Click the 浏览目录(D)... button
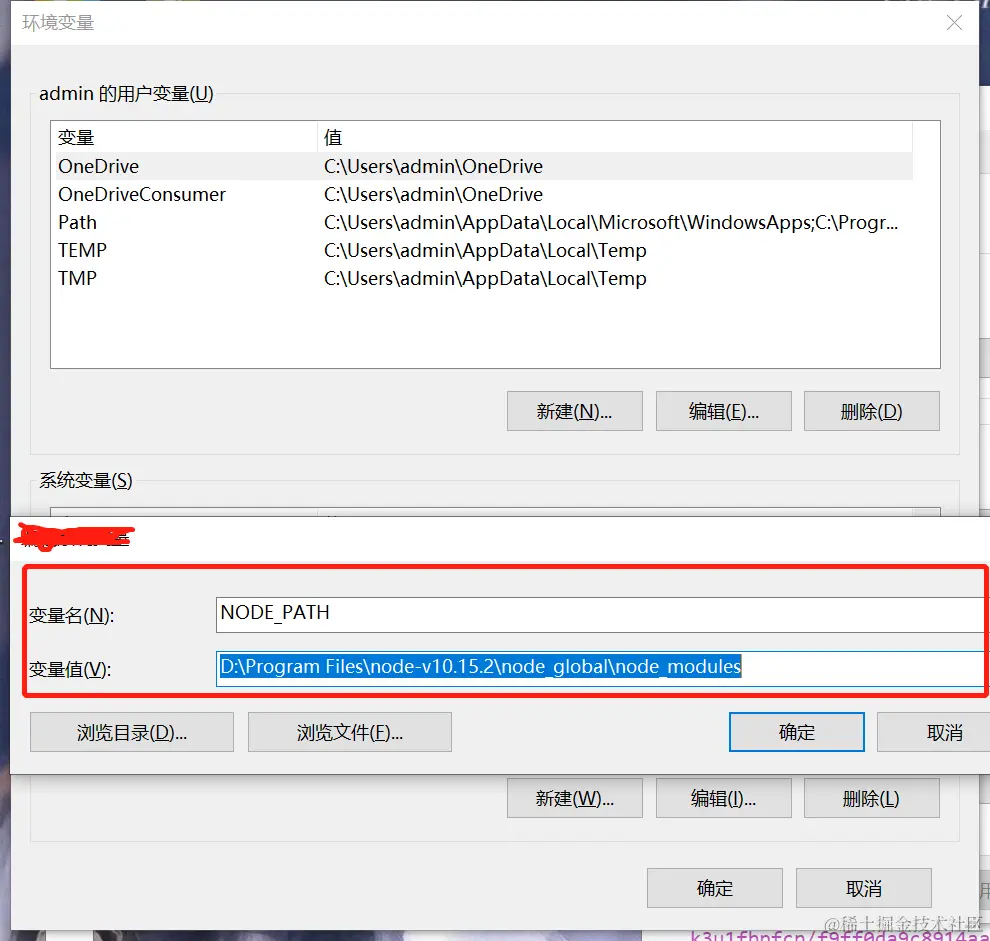This screenshot has width=990, height=941. [x=132, y=733]
